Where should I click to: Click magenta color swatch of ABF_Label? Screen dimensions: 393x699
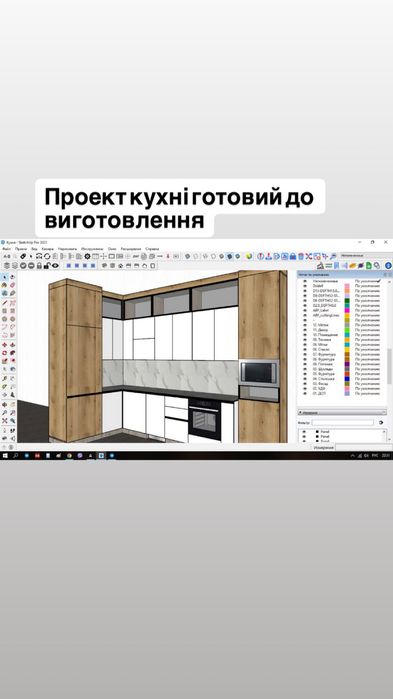[347, 310]
